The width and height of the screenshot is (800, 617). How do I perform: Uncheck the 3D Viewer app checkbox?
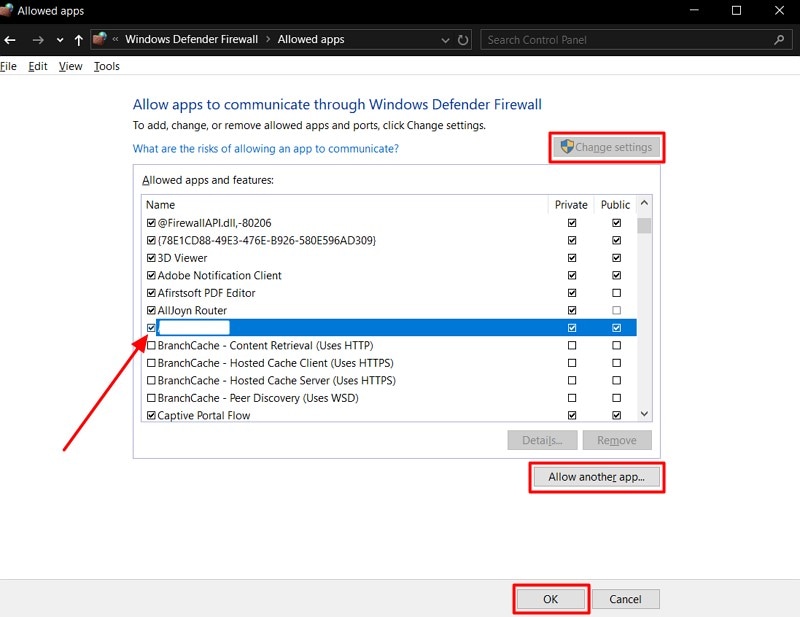click(151, 258)
